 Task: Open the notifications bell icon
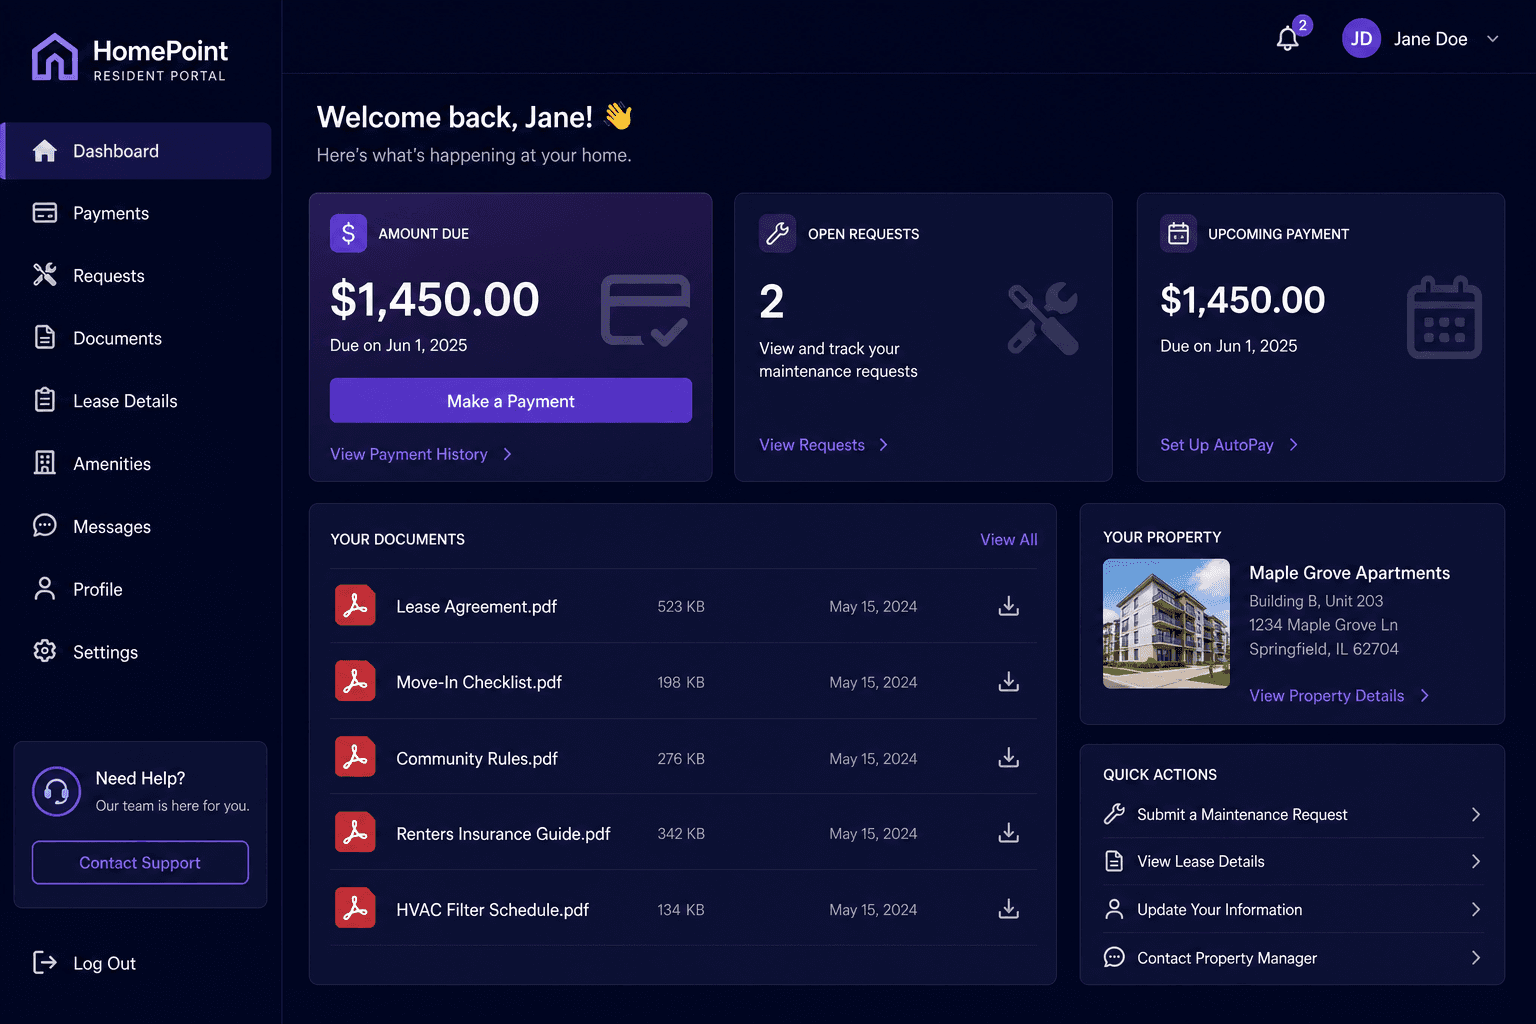[1287, 39]
